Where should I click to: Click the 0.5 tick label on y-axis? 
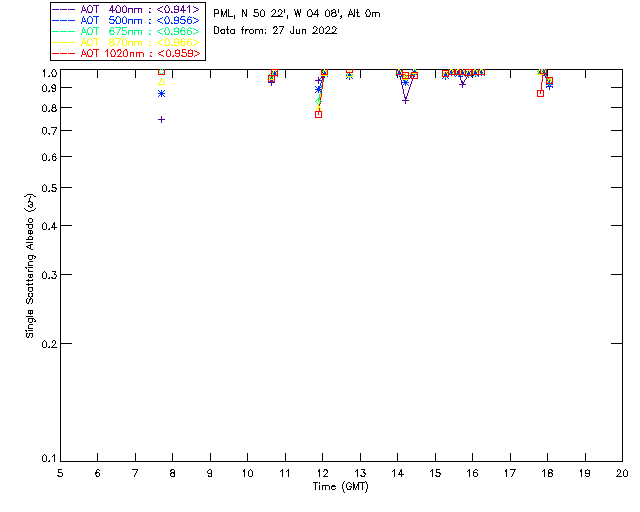(x=46, y=188)
